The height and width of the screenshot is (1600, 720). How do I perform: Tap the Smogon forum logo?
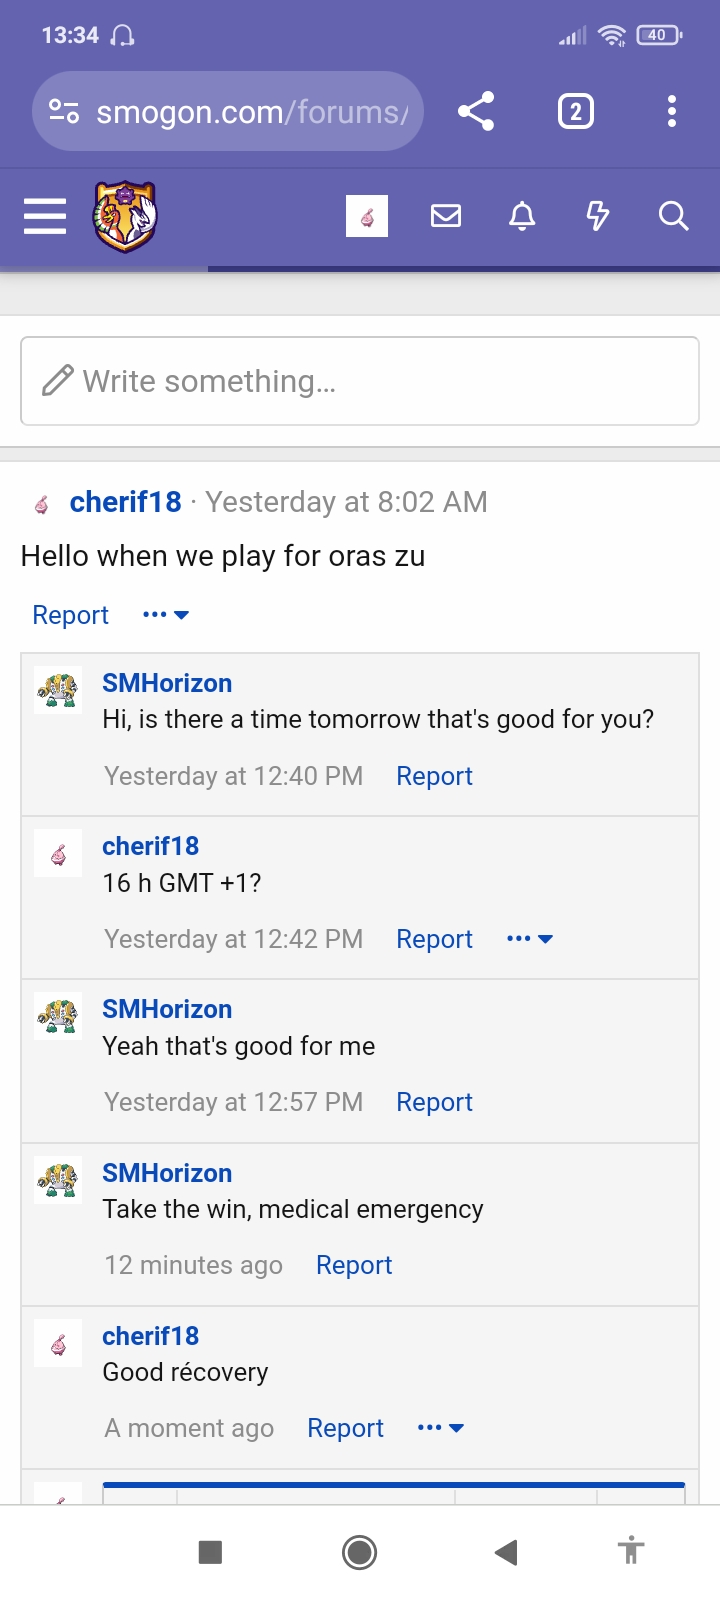pos(125,216)
